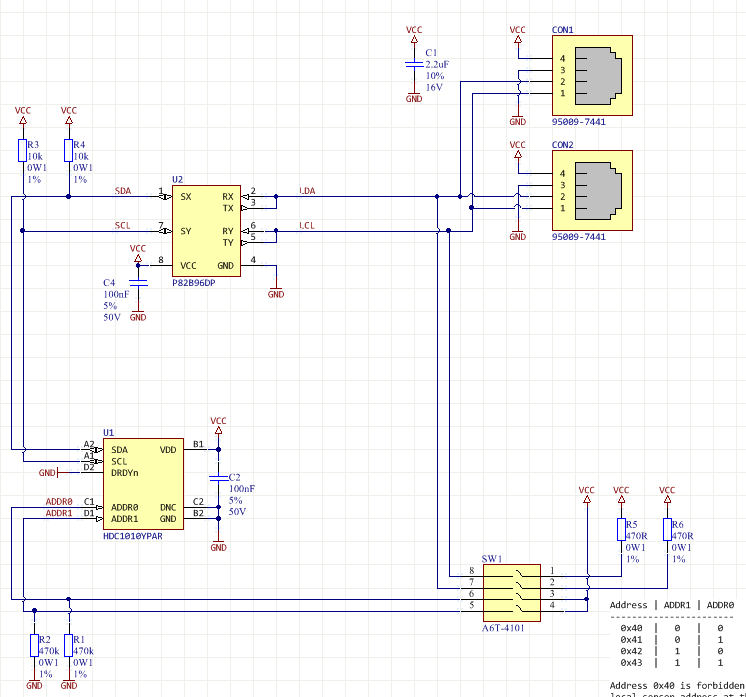
Task: Click the VCC symbol at CON2 pin 4
Action: click(x=518, y=149)
